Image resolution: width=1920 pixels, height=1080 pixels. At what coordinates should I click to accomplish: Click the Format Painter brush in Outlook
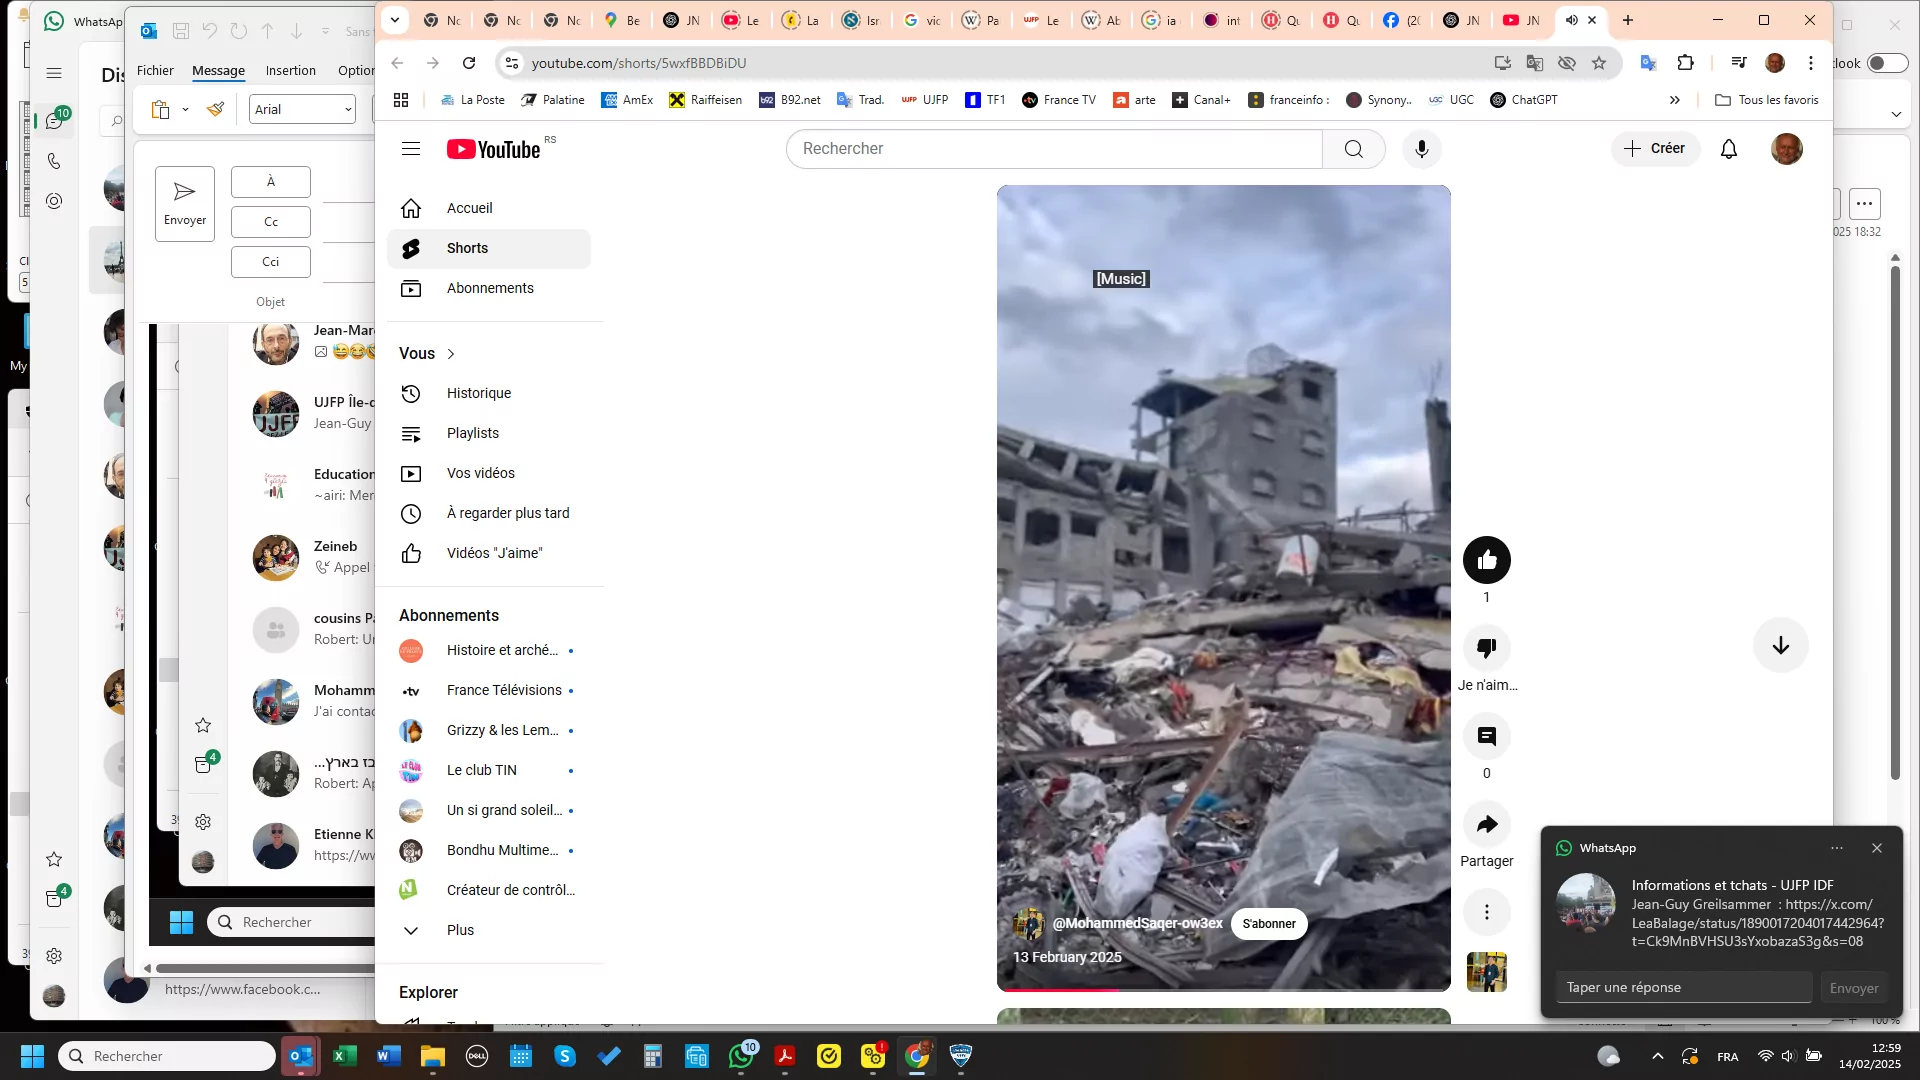(215, 109)
